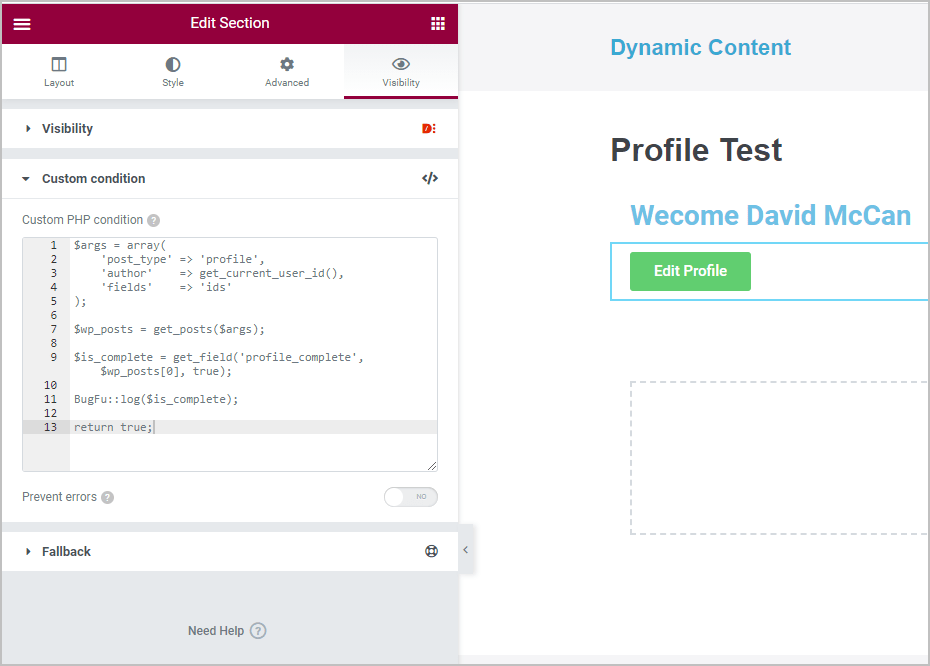This screenshot has width=930, height=666.
Task: Toggle the Prevent errors switch
Action: (410, 497)
